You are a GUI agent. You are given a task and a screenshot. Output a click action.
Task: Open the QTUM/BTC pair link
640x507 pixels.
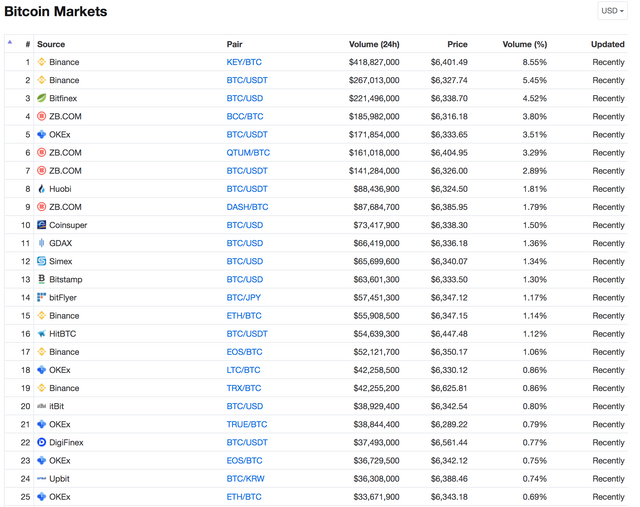click(248, 153)
